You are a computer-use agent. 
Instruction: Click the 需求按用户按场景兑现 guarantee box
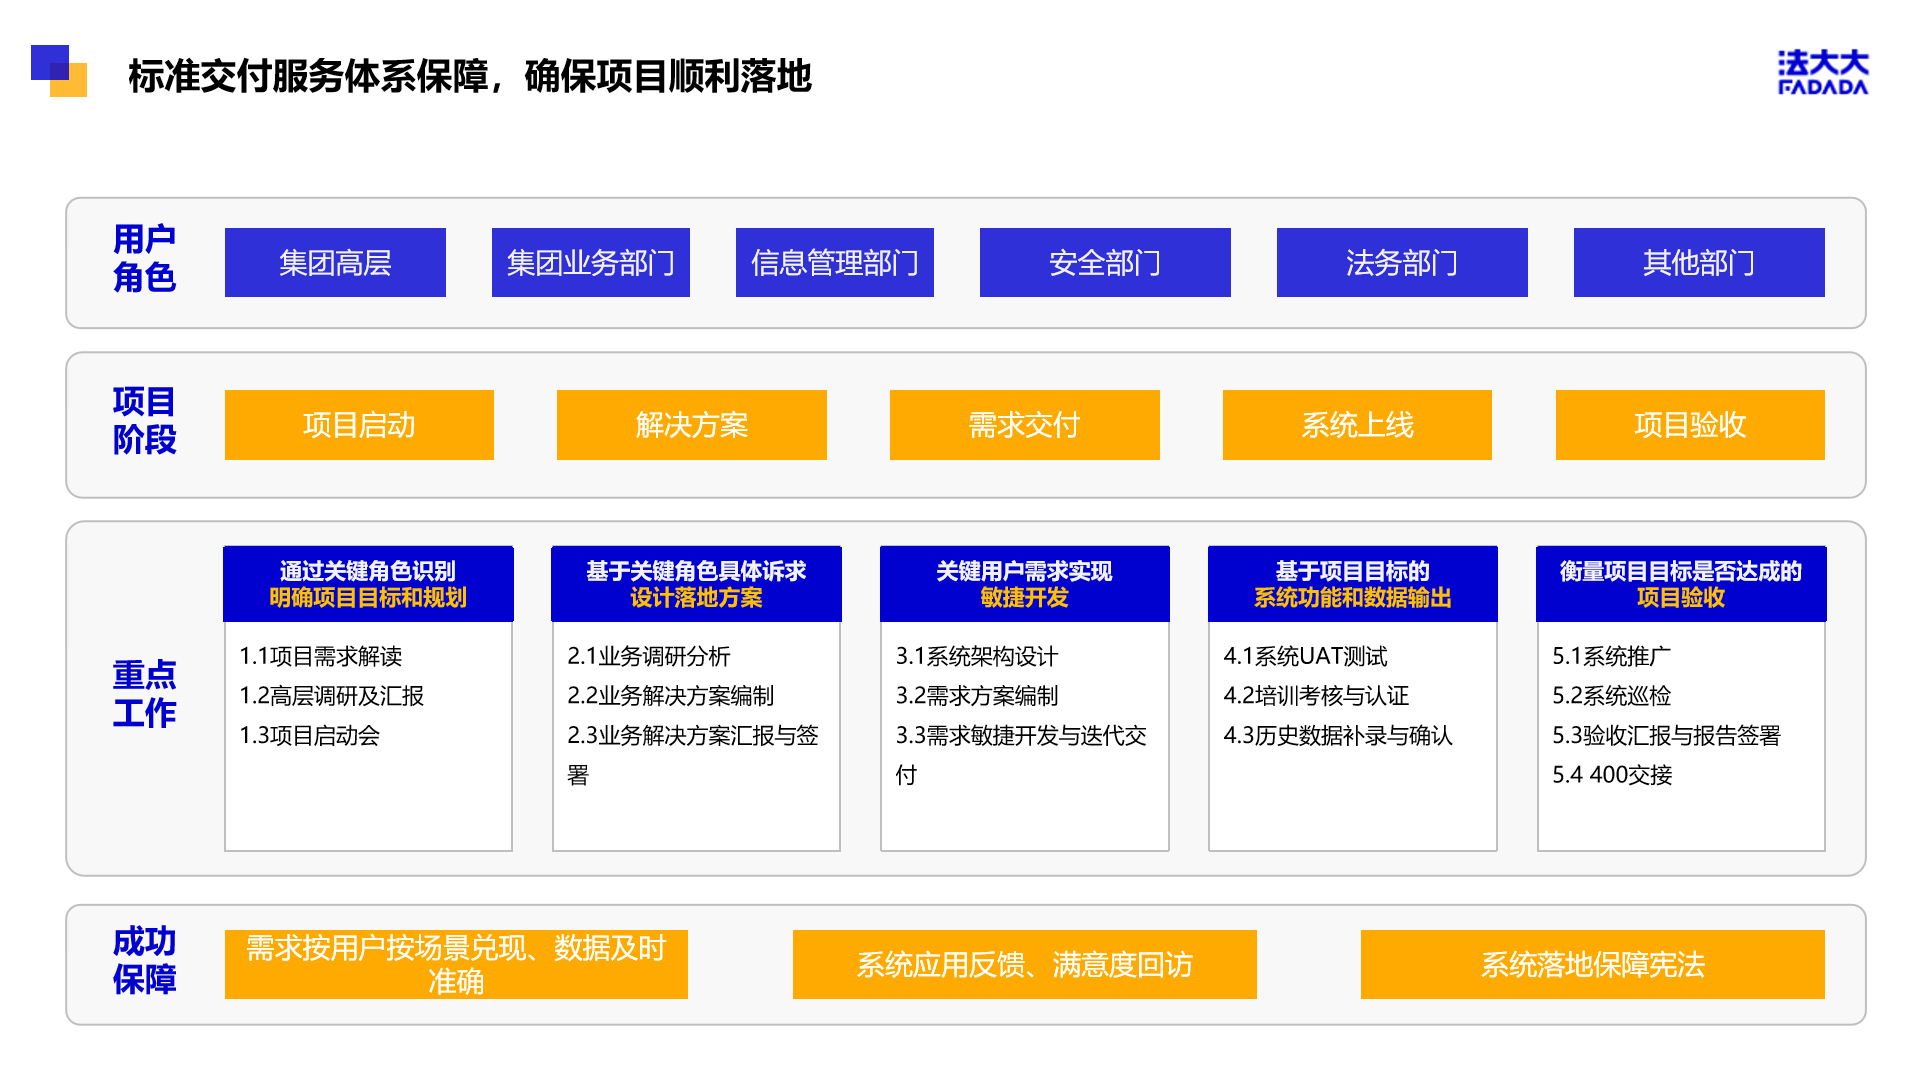click(x=456, y=964)
